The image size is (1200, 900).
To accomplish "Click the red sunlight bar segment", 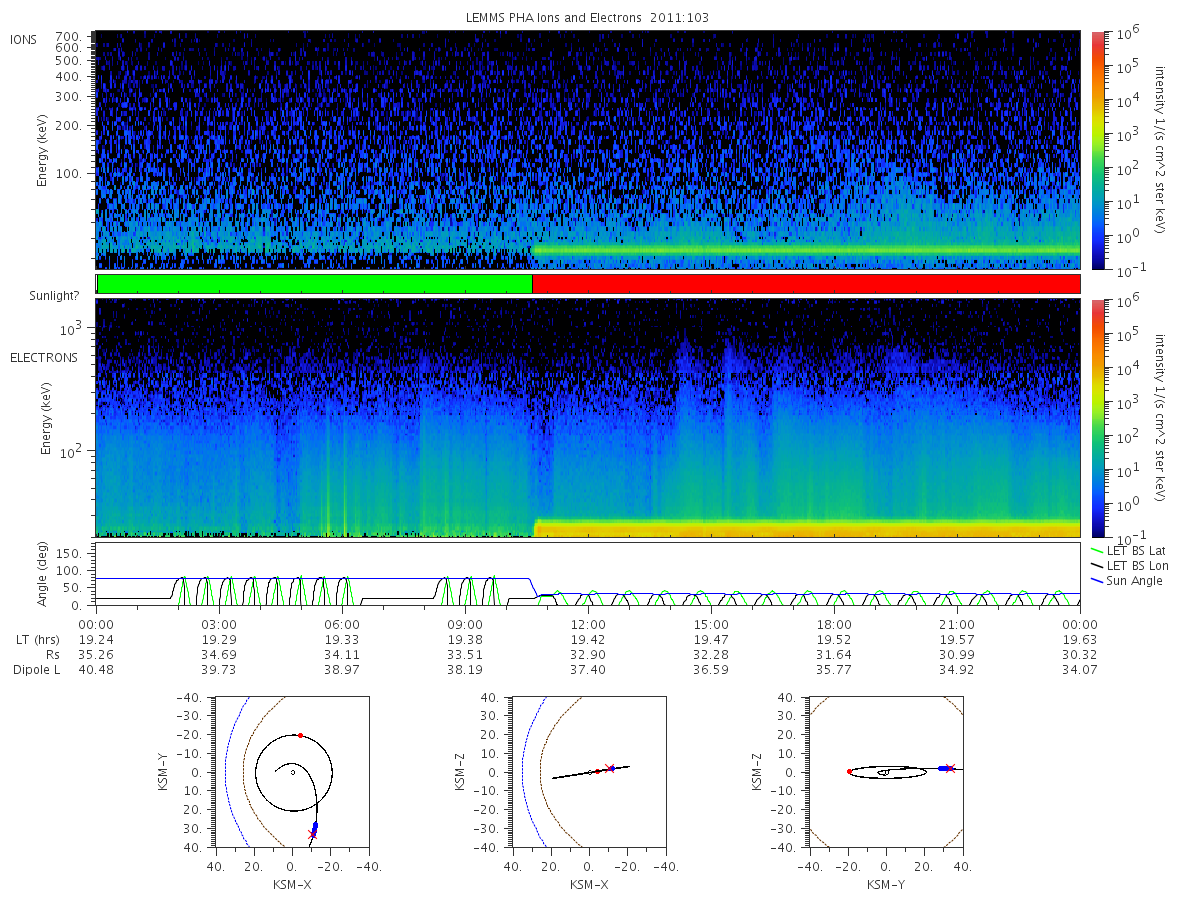I will 806,284.
